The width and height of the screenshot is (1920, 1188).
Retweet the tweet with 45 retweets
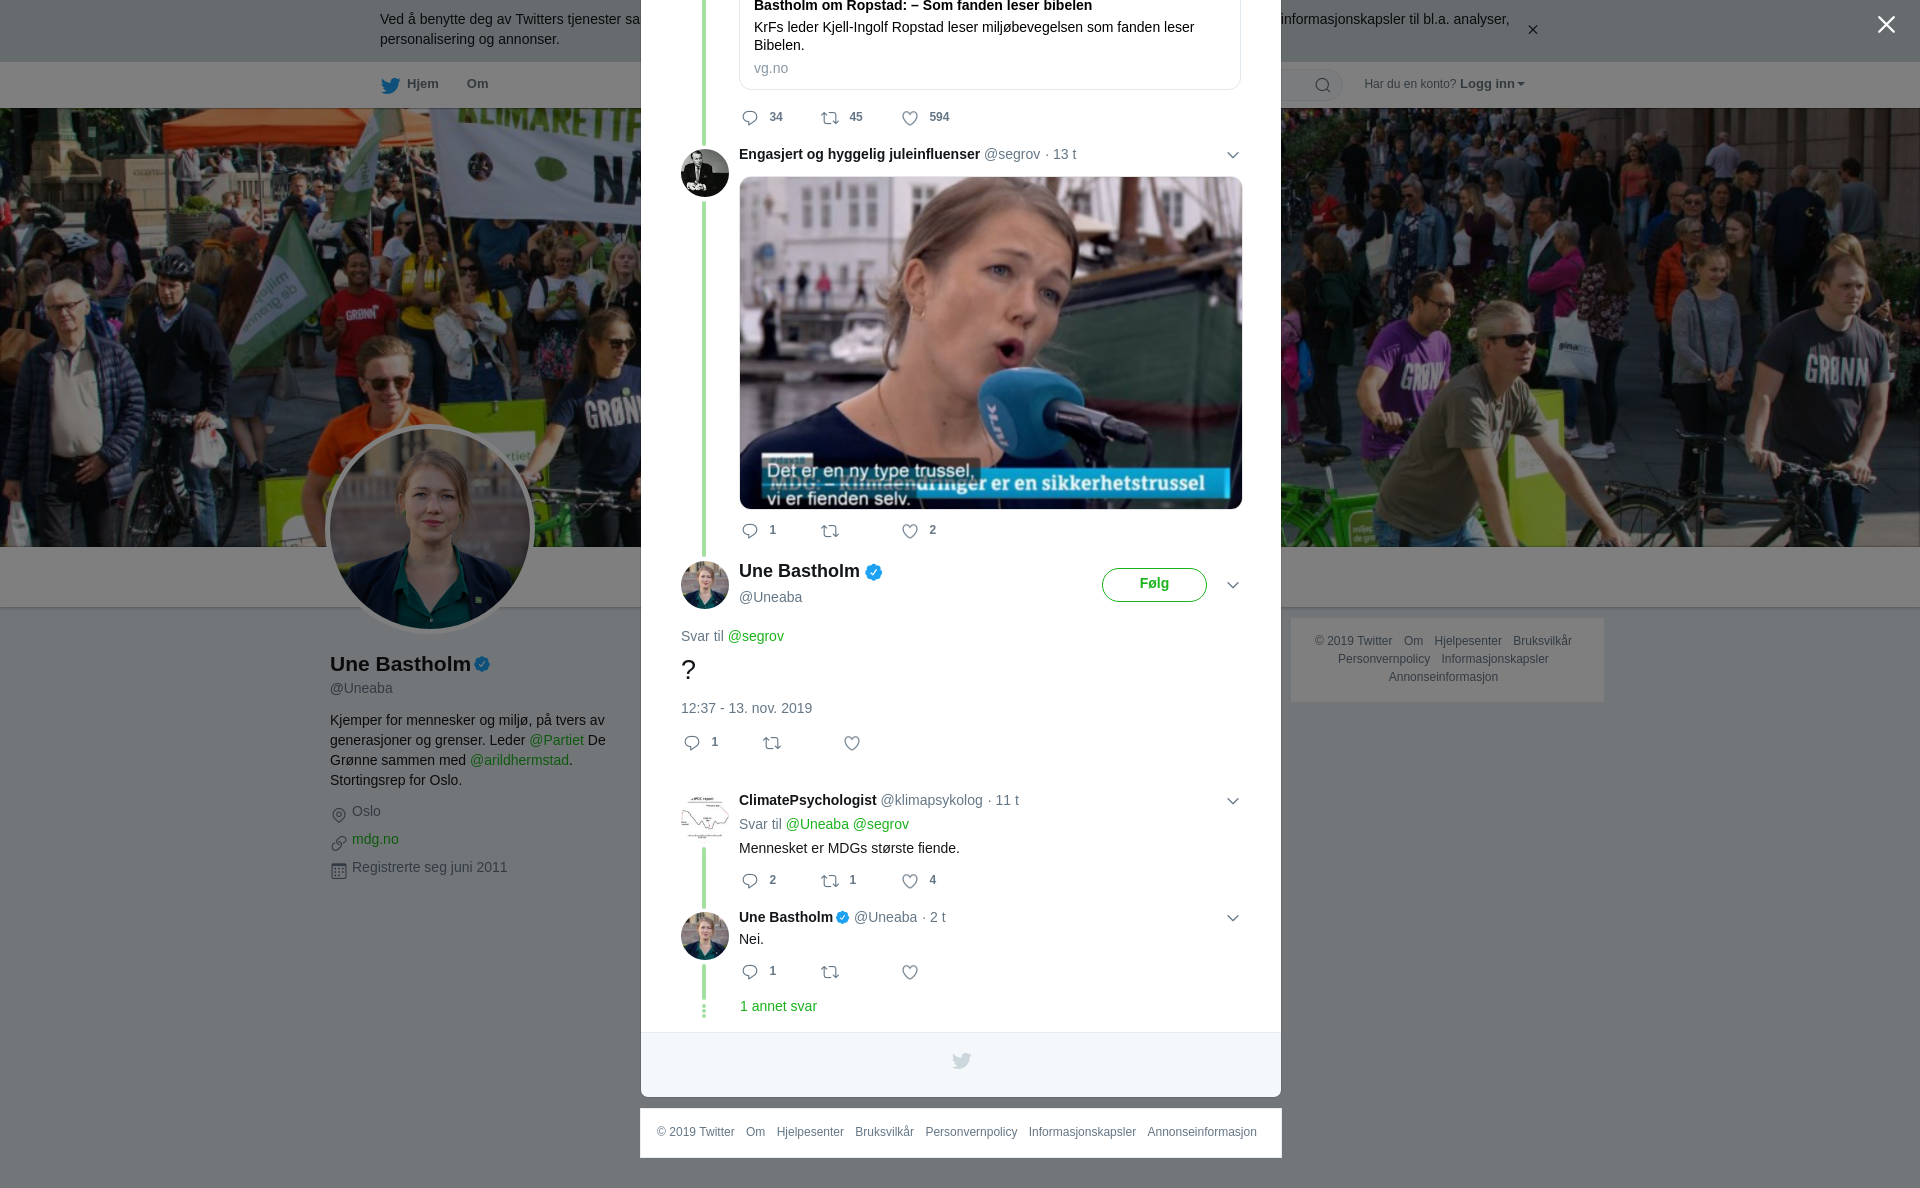830,118
